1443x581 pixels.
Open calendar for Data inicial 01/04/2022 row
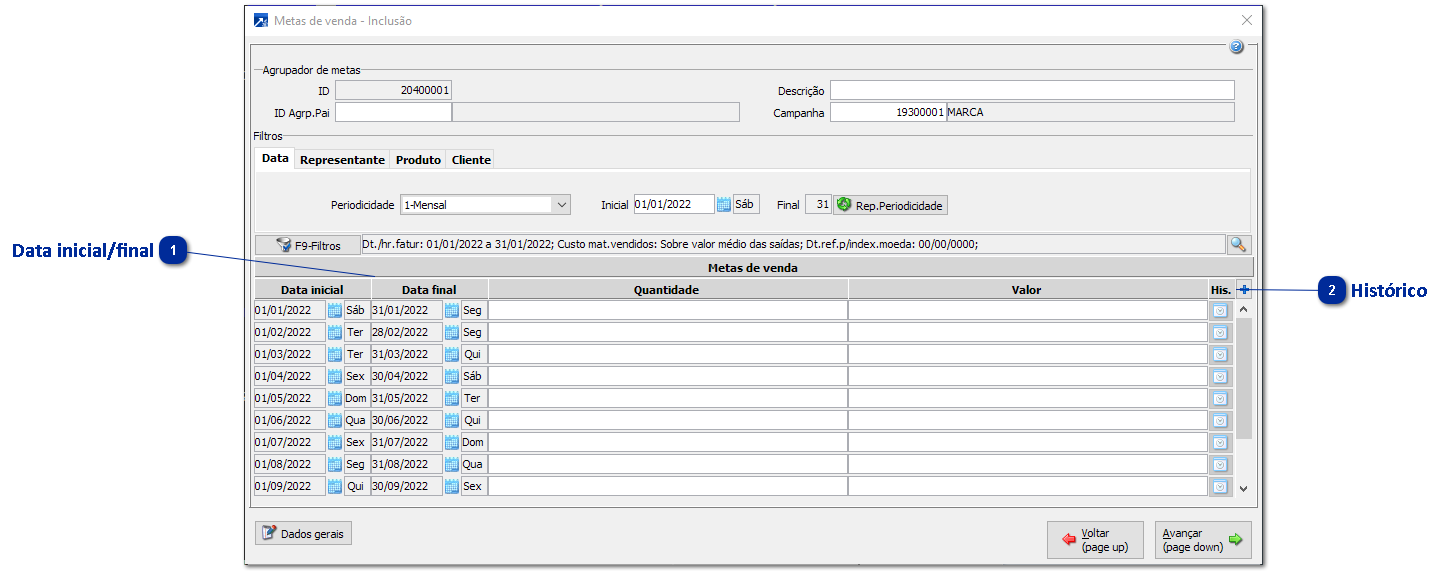point(335,377)
